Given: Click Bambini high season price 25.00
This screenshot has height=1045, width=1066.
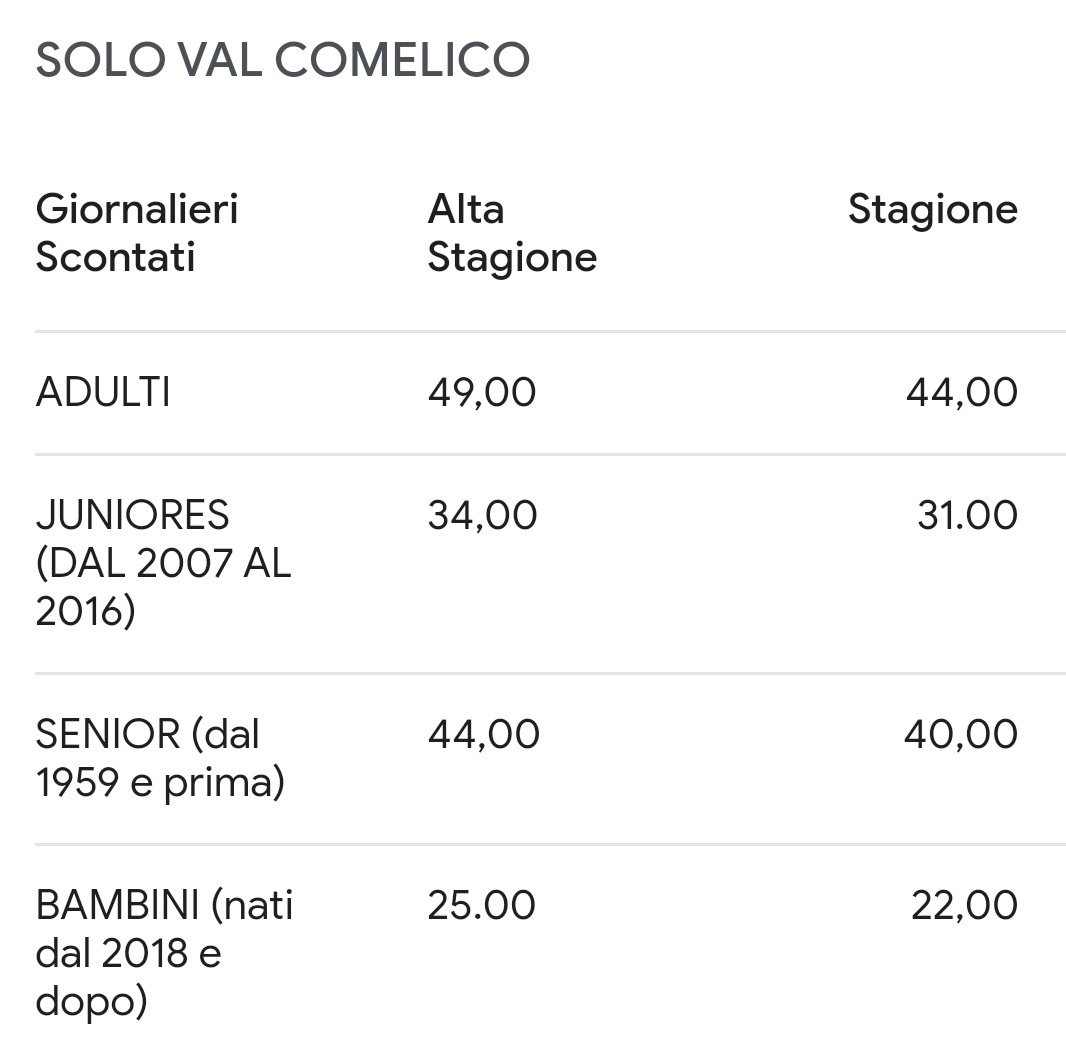Looking at the screenshot, I should 481,906.
